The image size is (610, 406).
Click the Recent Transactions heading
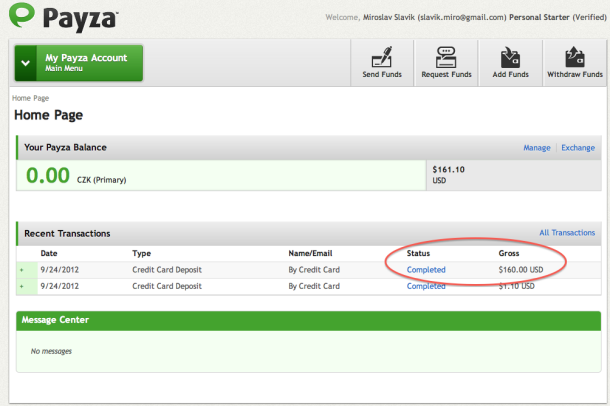pos(67,233)
